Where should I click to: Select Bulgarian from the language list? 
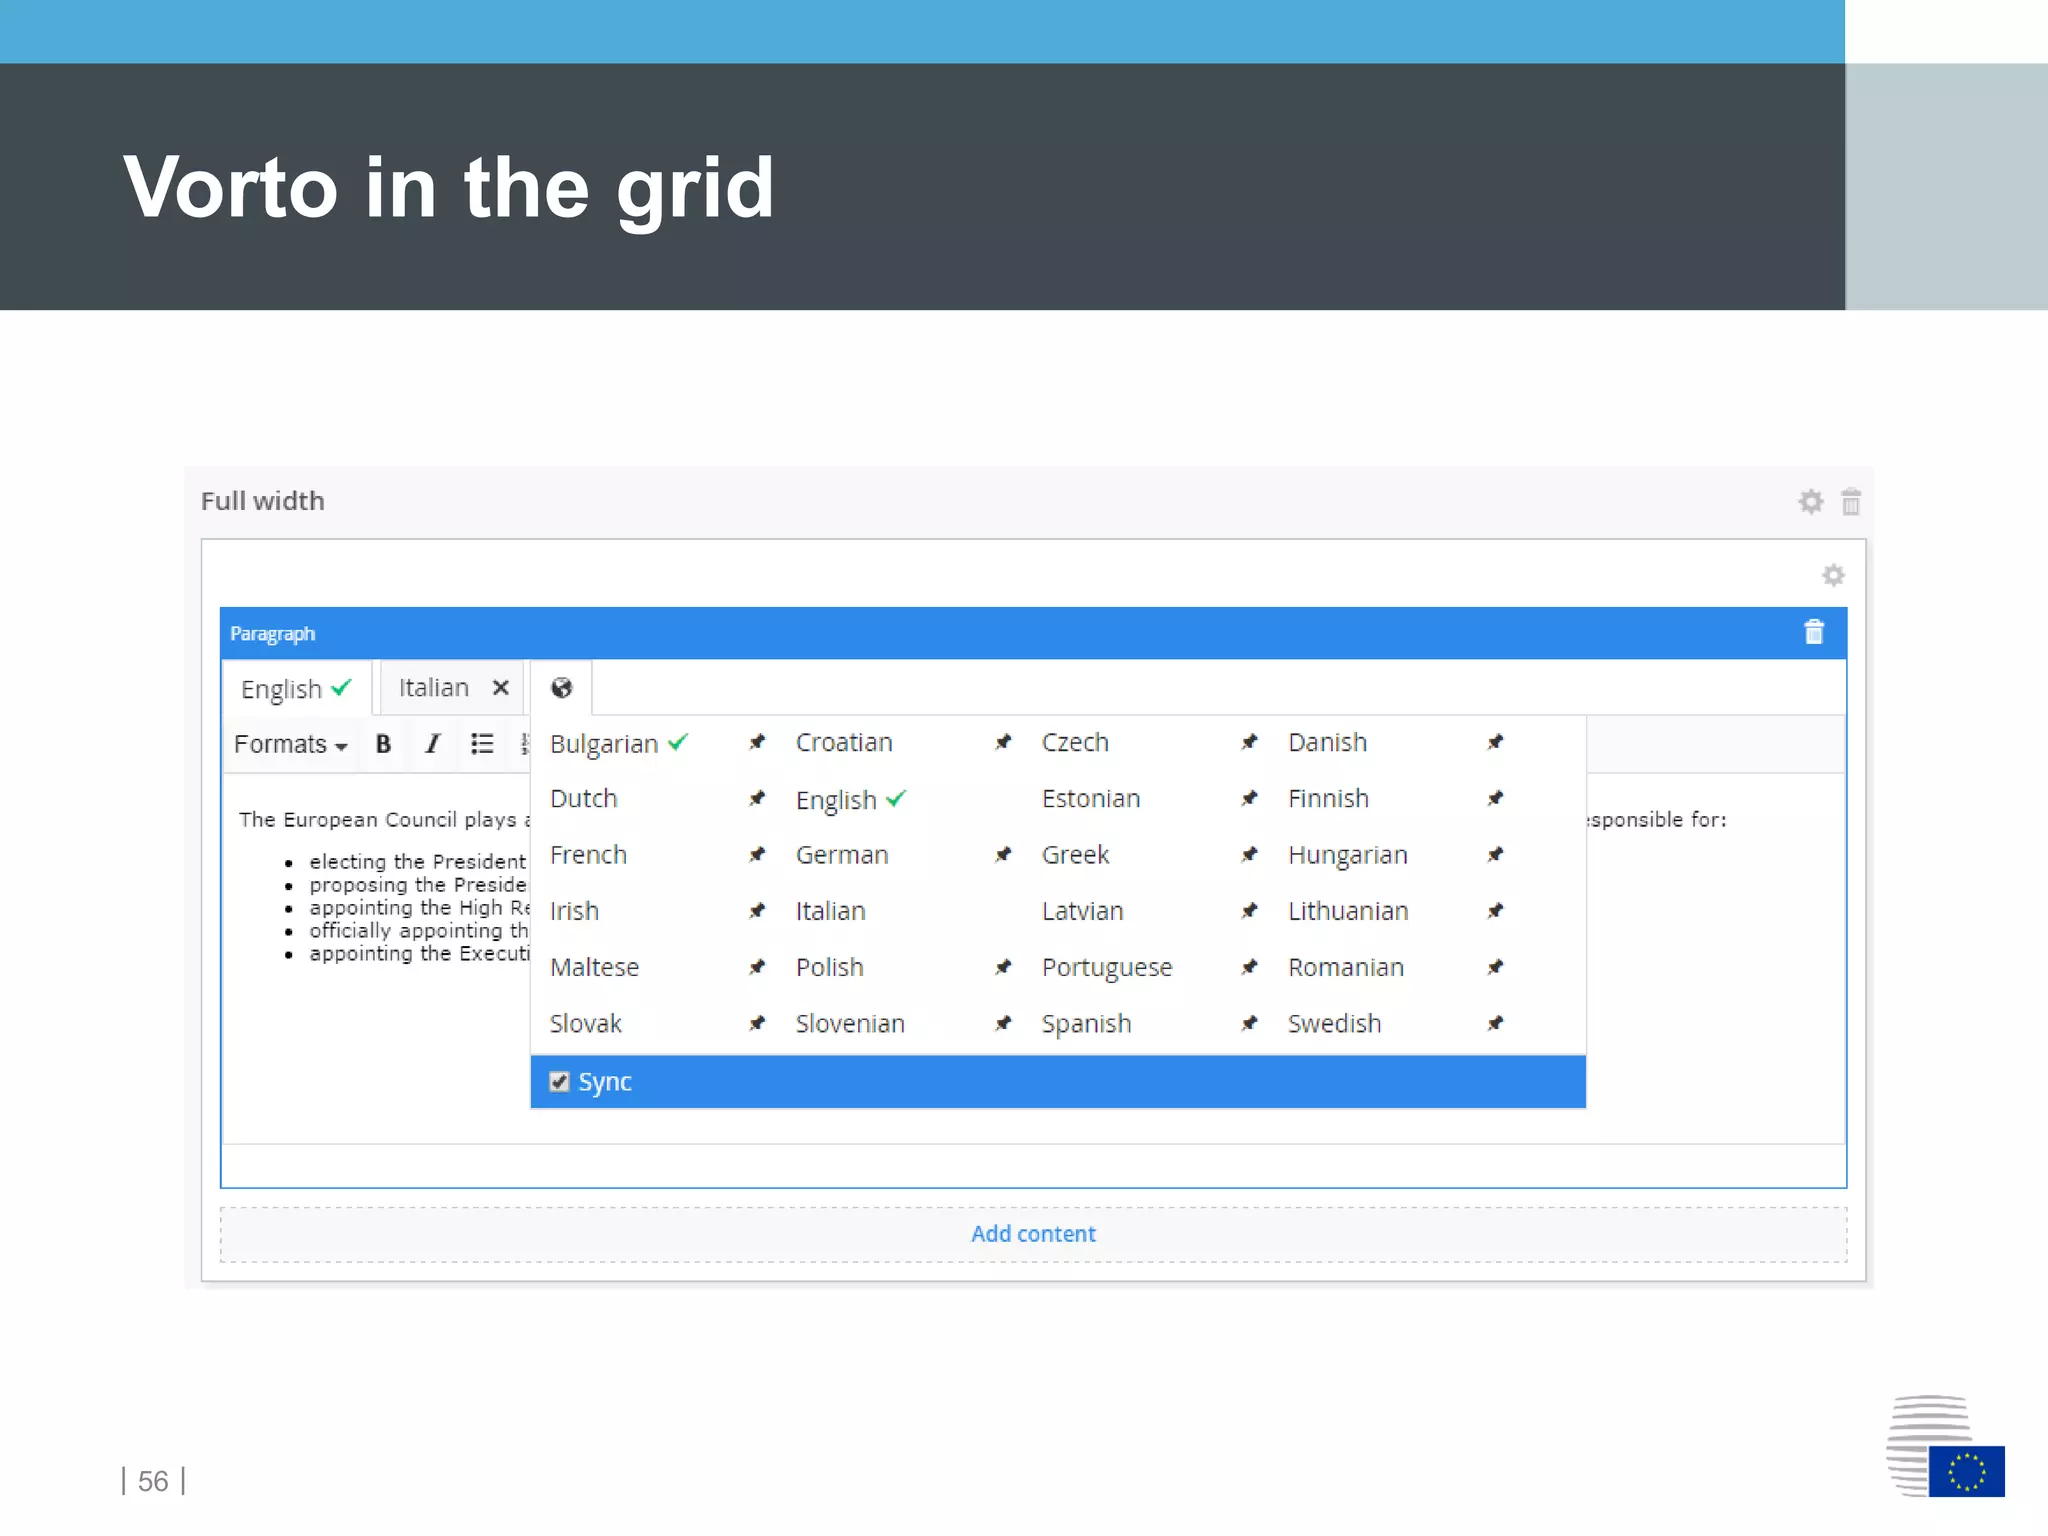[x=604, y=744]
